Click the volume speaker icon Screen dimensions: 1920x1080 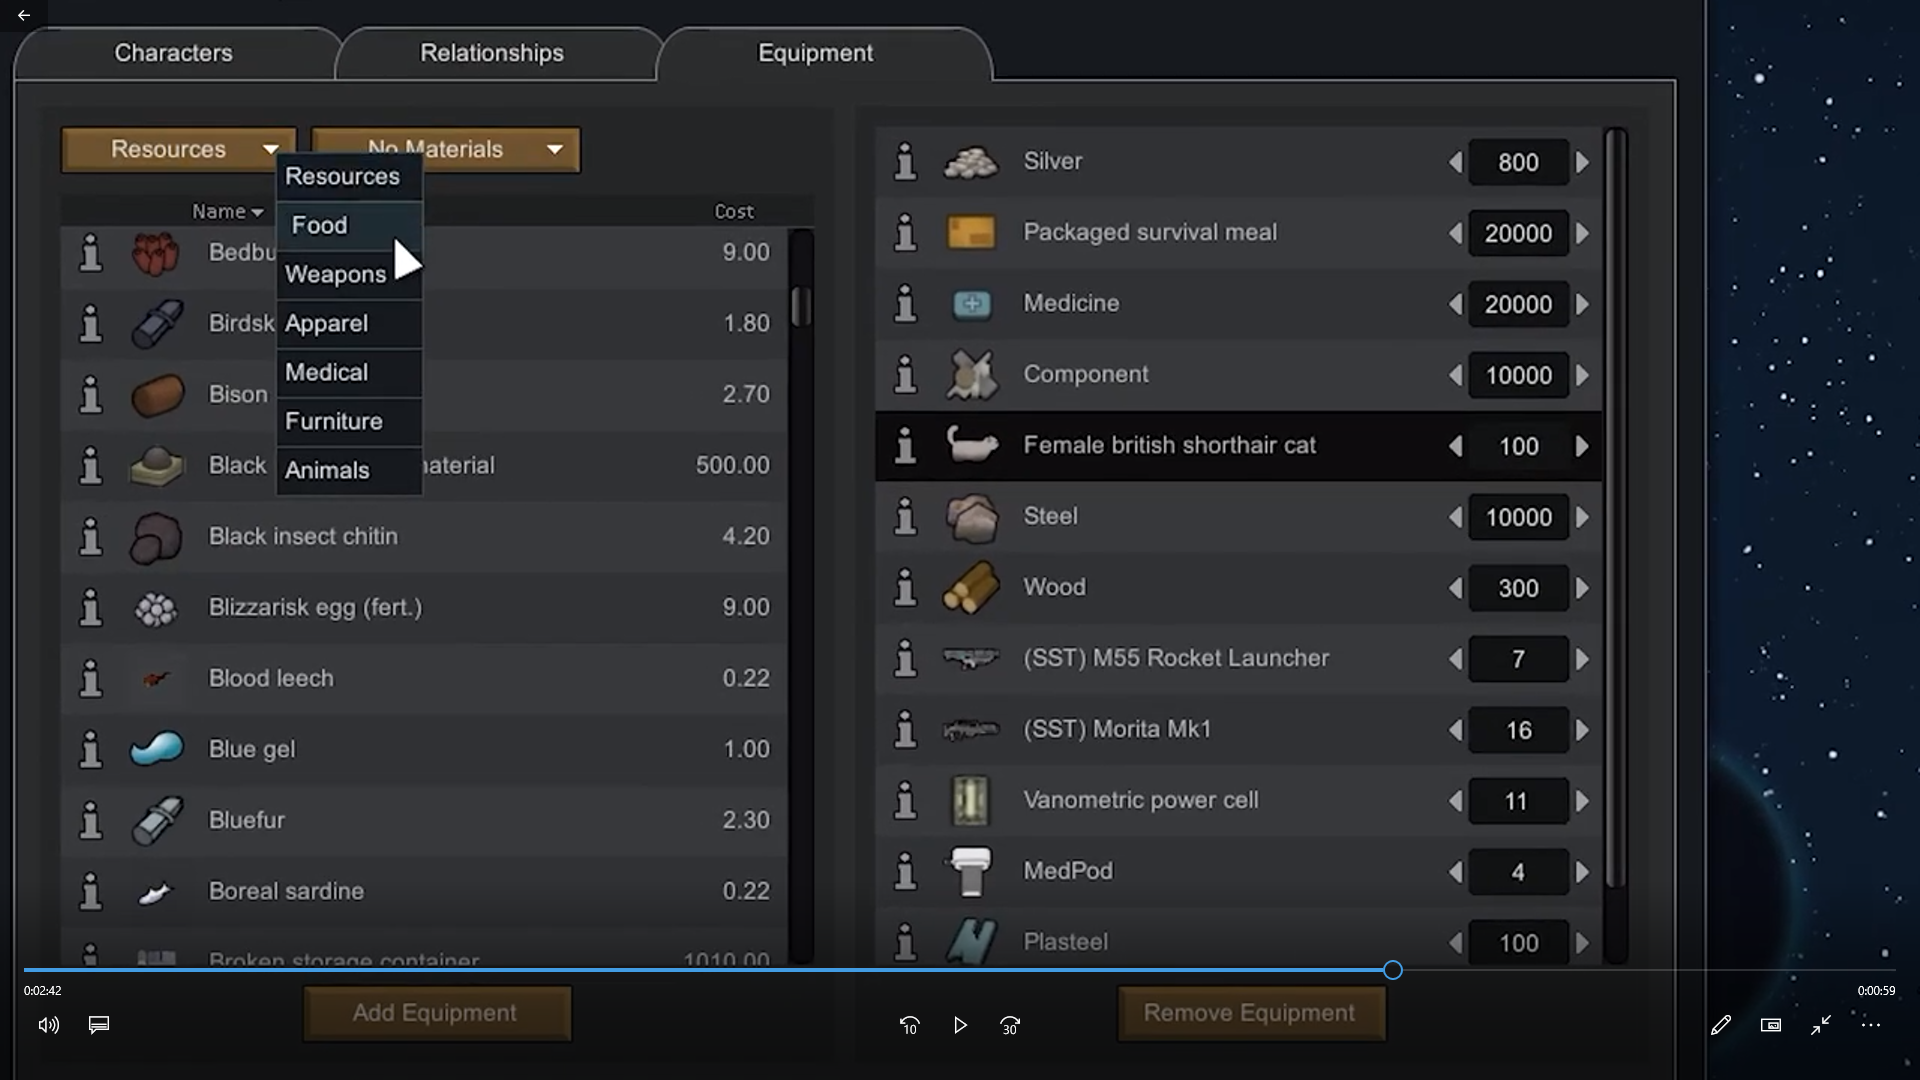pyautogui.click(x=48, y=1025)
